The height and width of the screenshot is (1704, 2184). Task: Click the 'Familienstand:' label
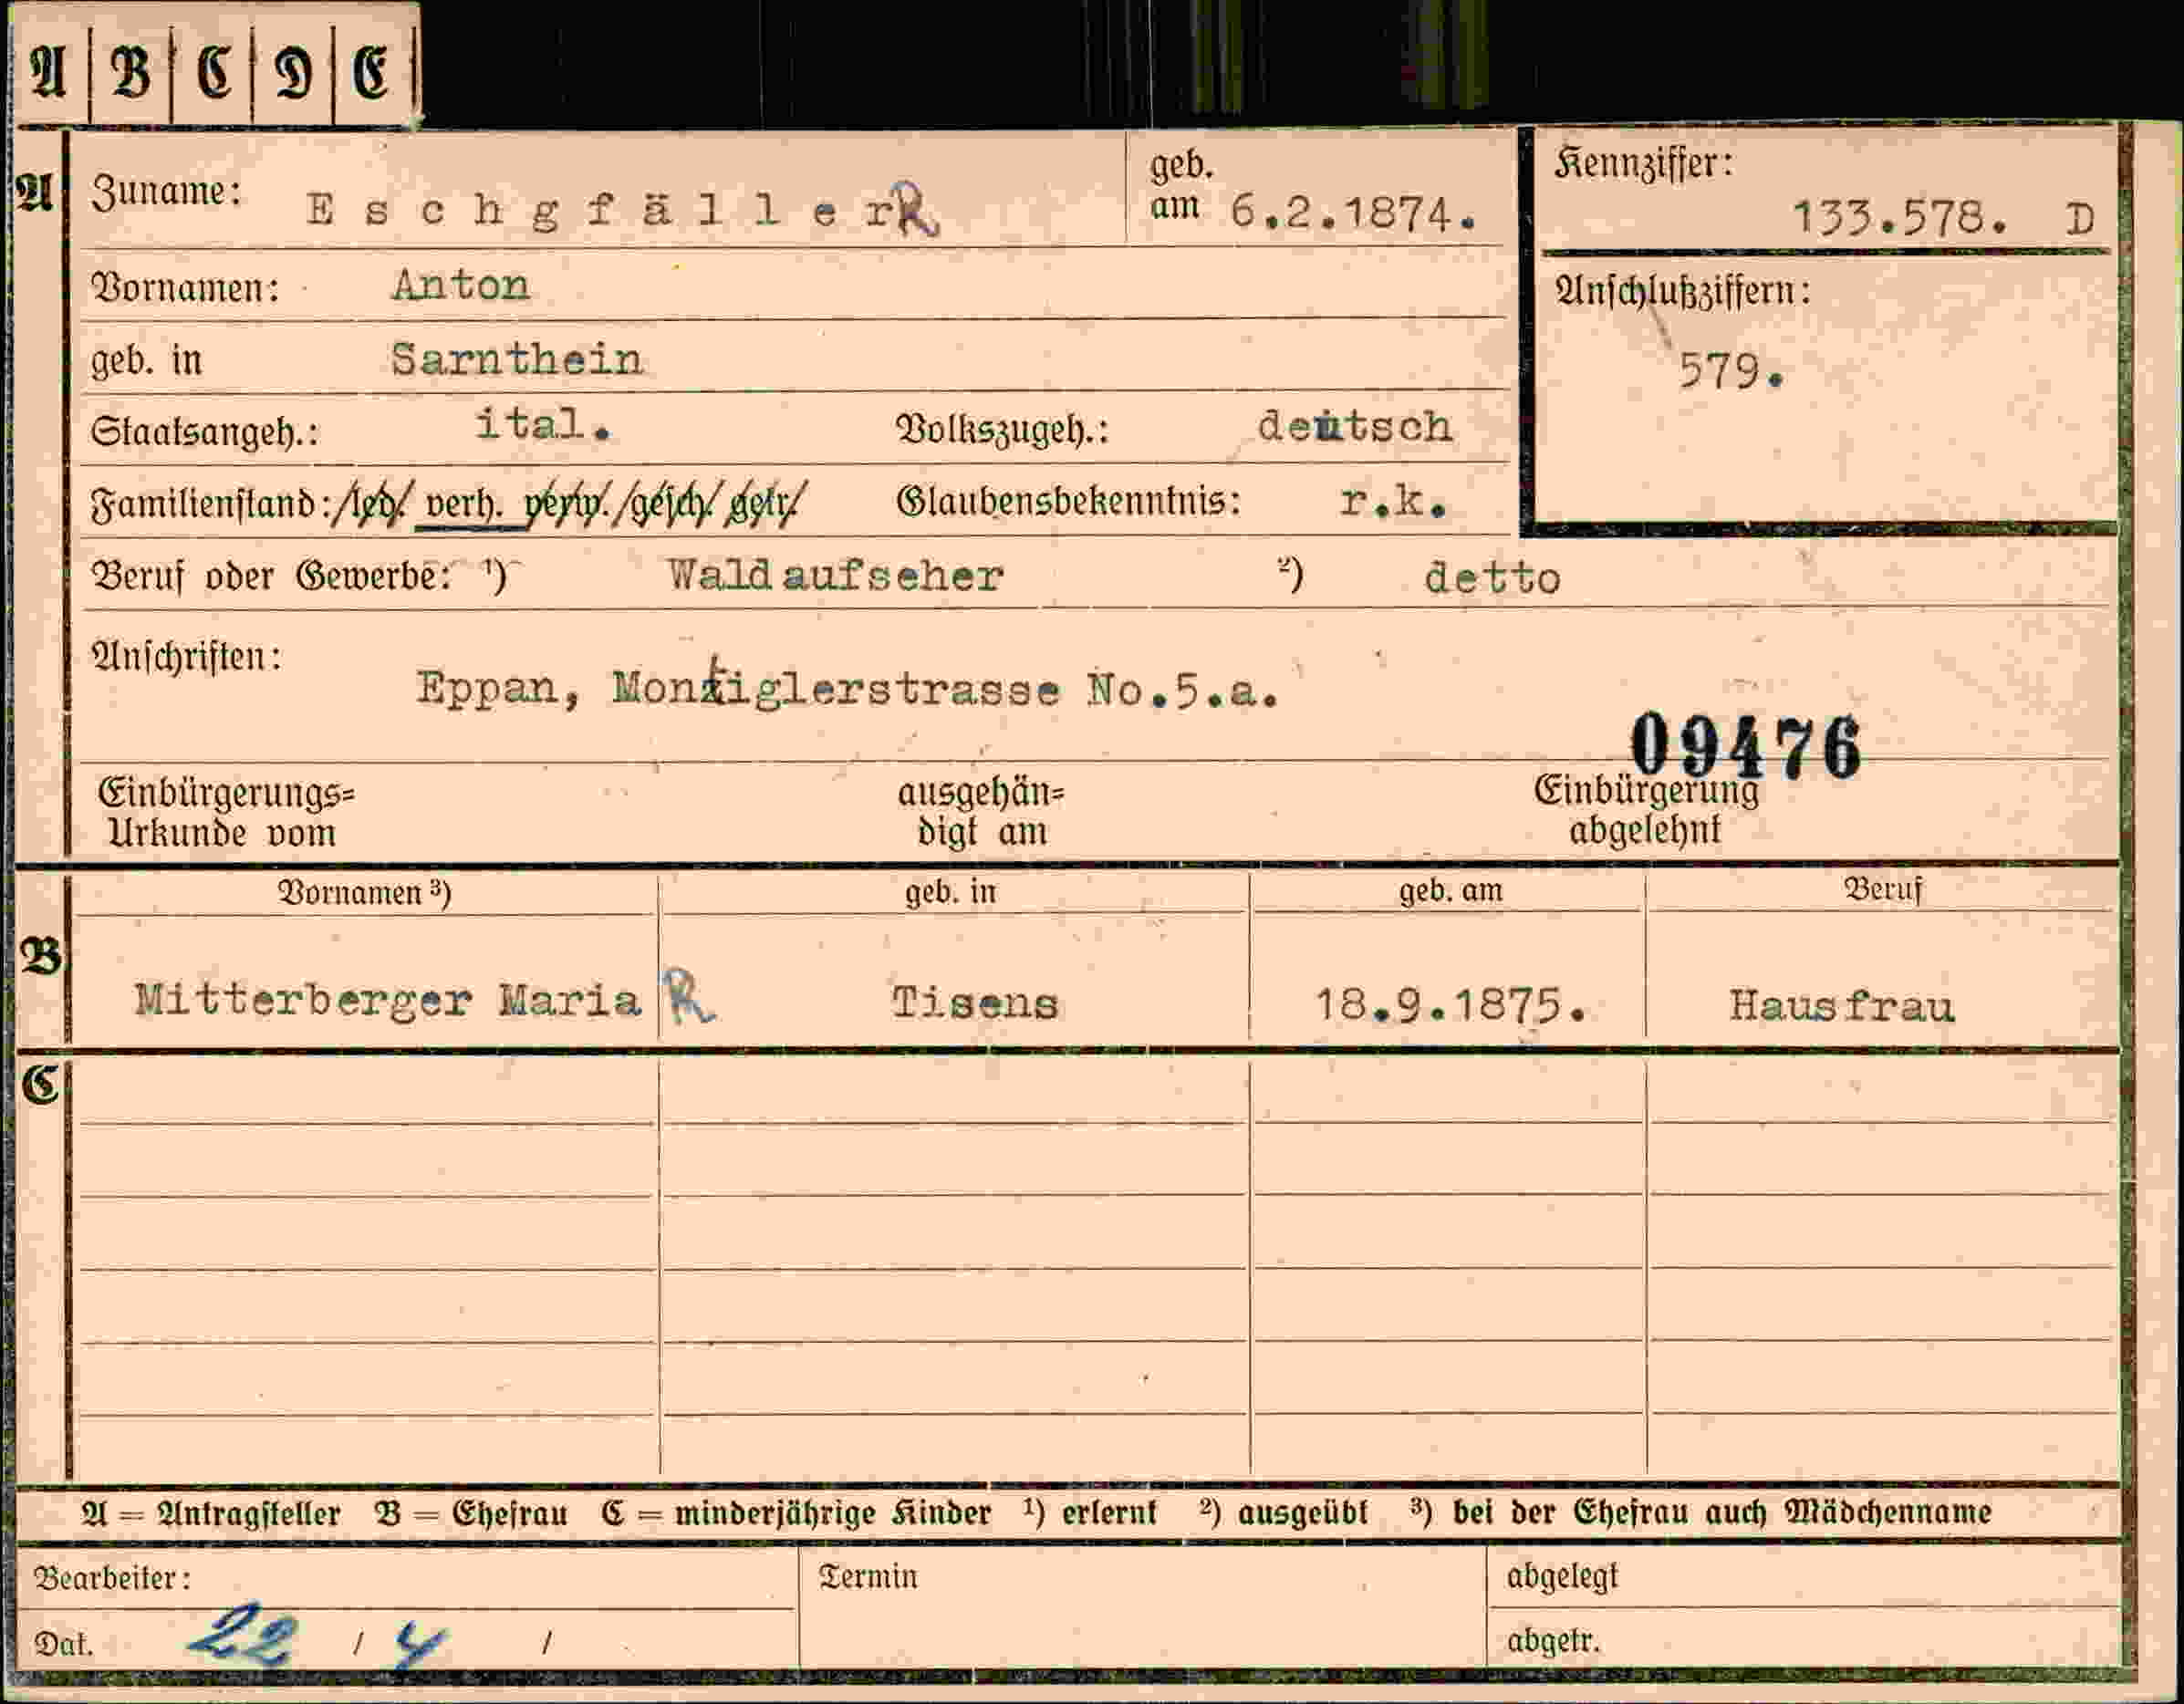211,503
